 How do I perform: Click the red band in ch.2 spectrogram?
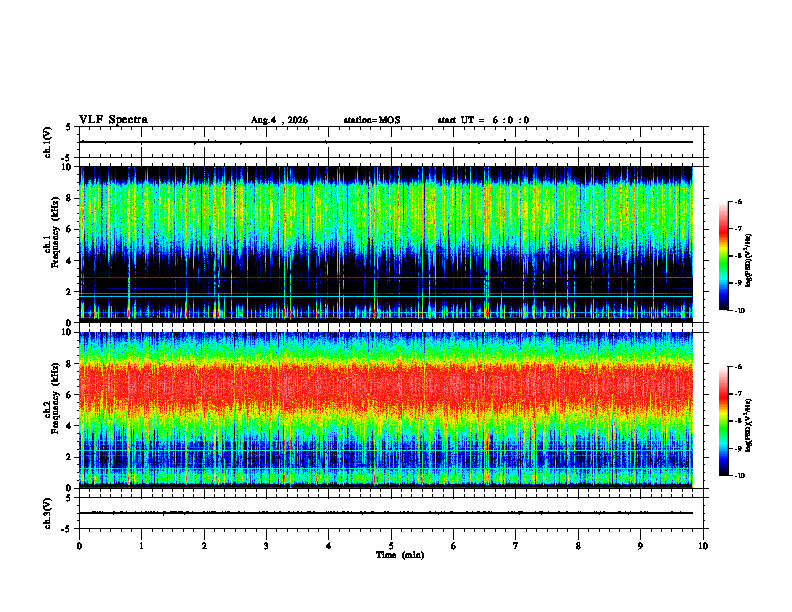click(386, 386)
